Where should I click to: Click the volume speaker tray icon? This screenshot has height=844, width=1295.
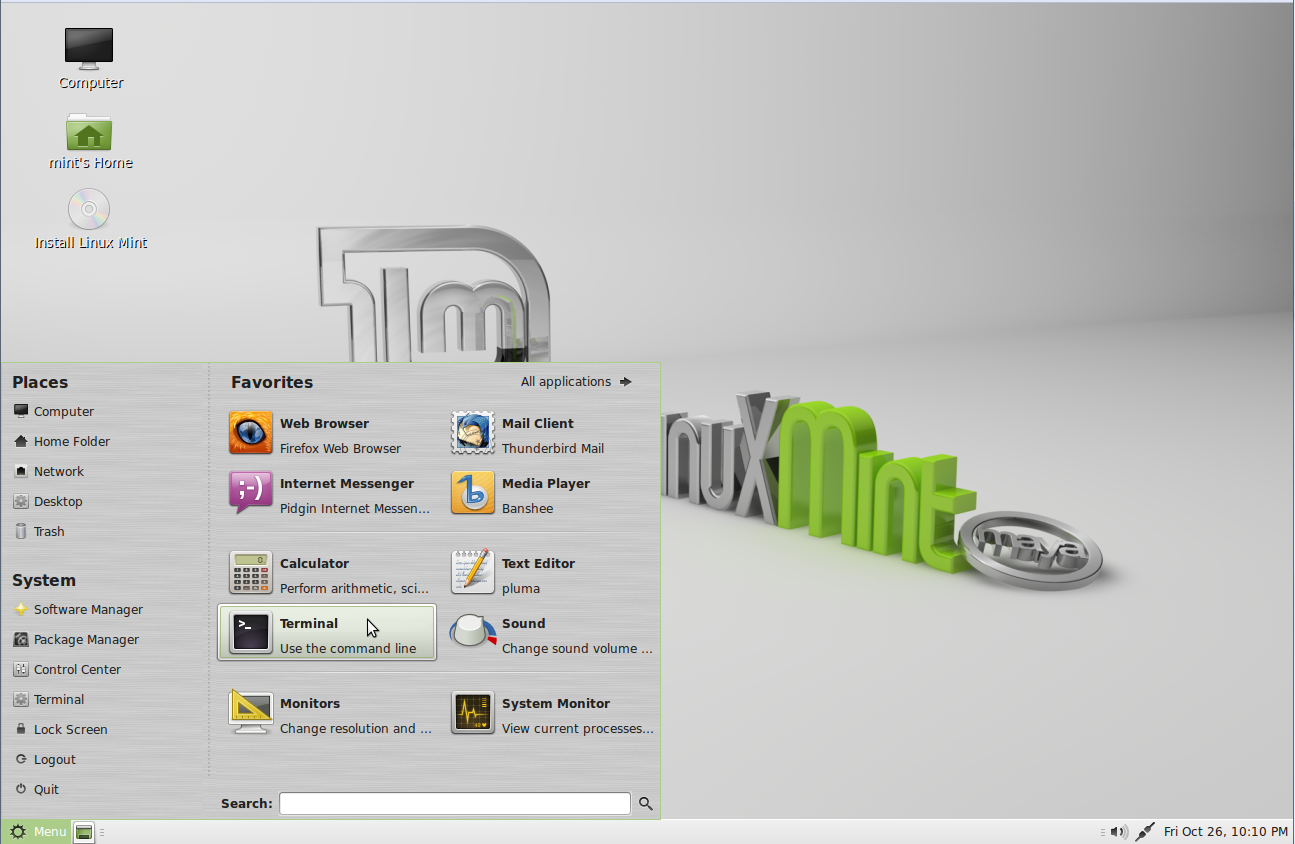(1119, 832)
